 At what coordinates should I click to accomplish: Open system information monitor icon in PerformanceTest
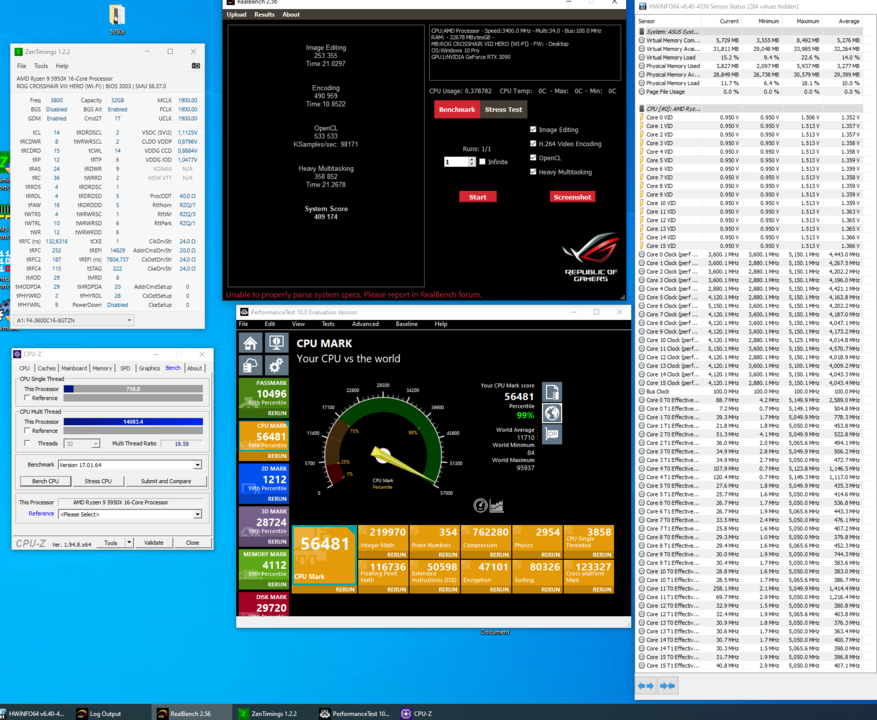pos(276,343)
